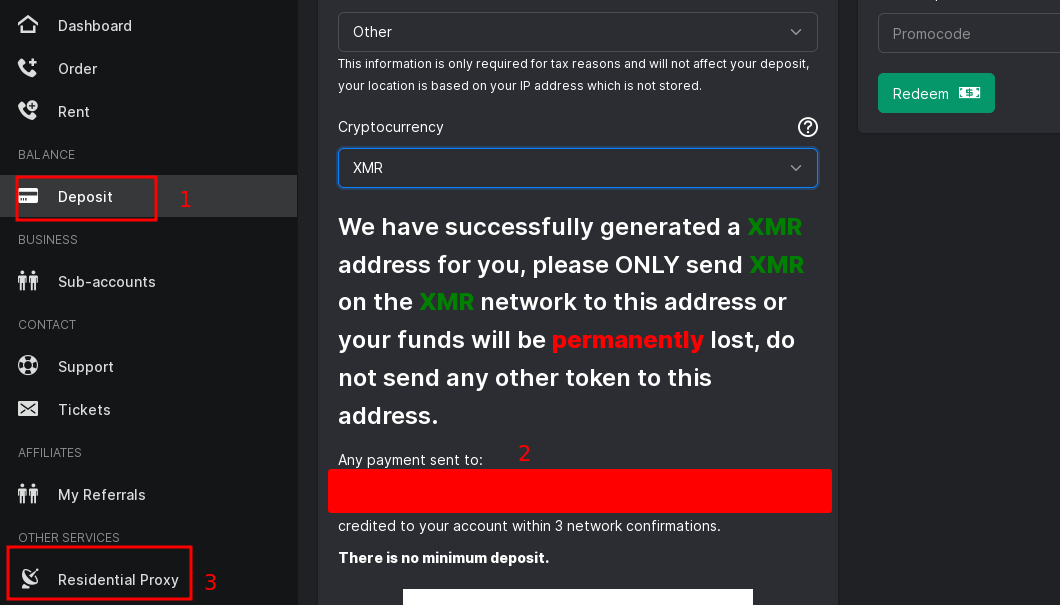The height and width of the screenshot is (605, 1060).
Task: Click the Rent phone icon
Action: pyautogui.click(x=28, y=111)
